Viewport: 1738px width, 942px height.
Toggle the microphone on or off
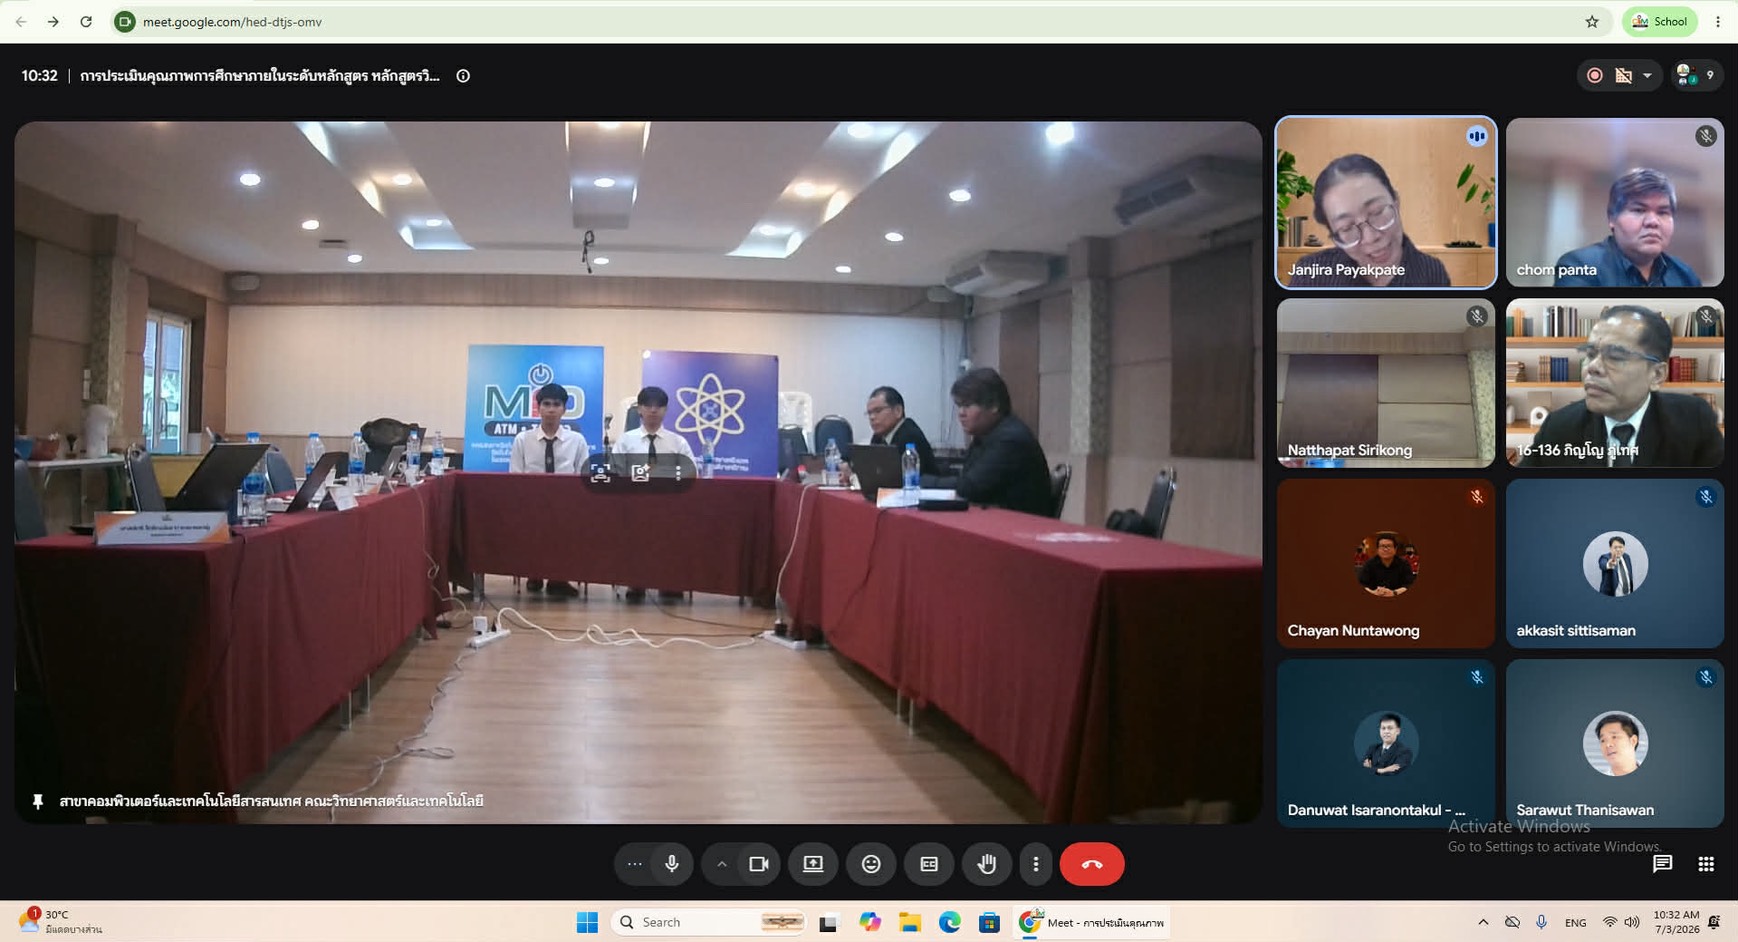click(x=672, y=864)
